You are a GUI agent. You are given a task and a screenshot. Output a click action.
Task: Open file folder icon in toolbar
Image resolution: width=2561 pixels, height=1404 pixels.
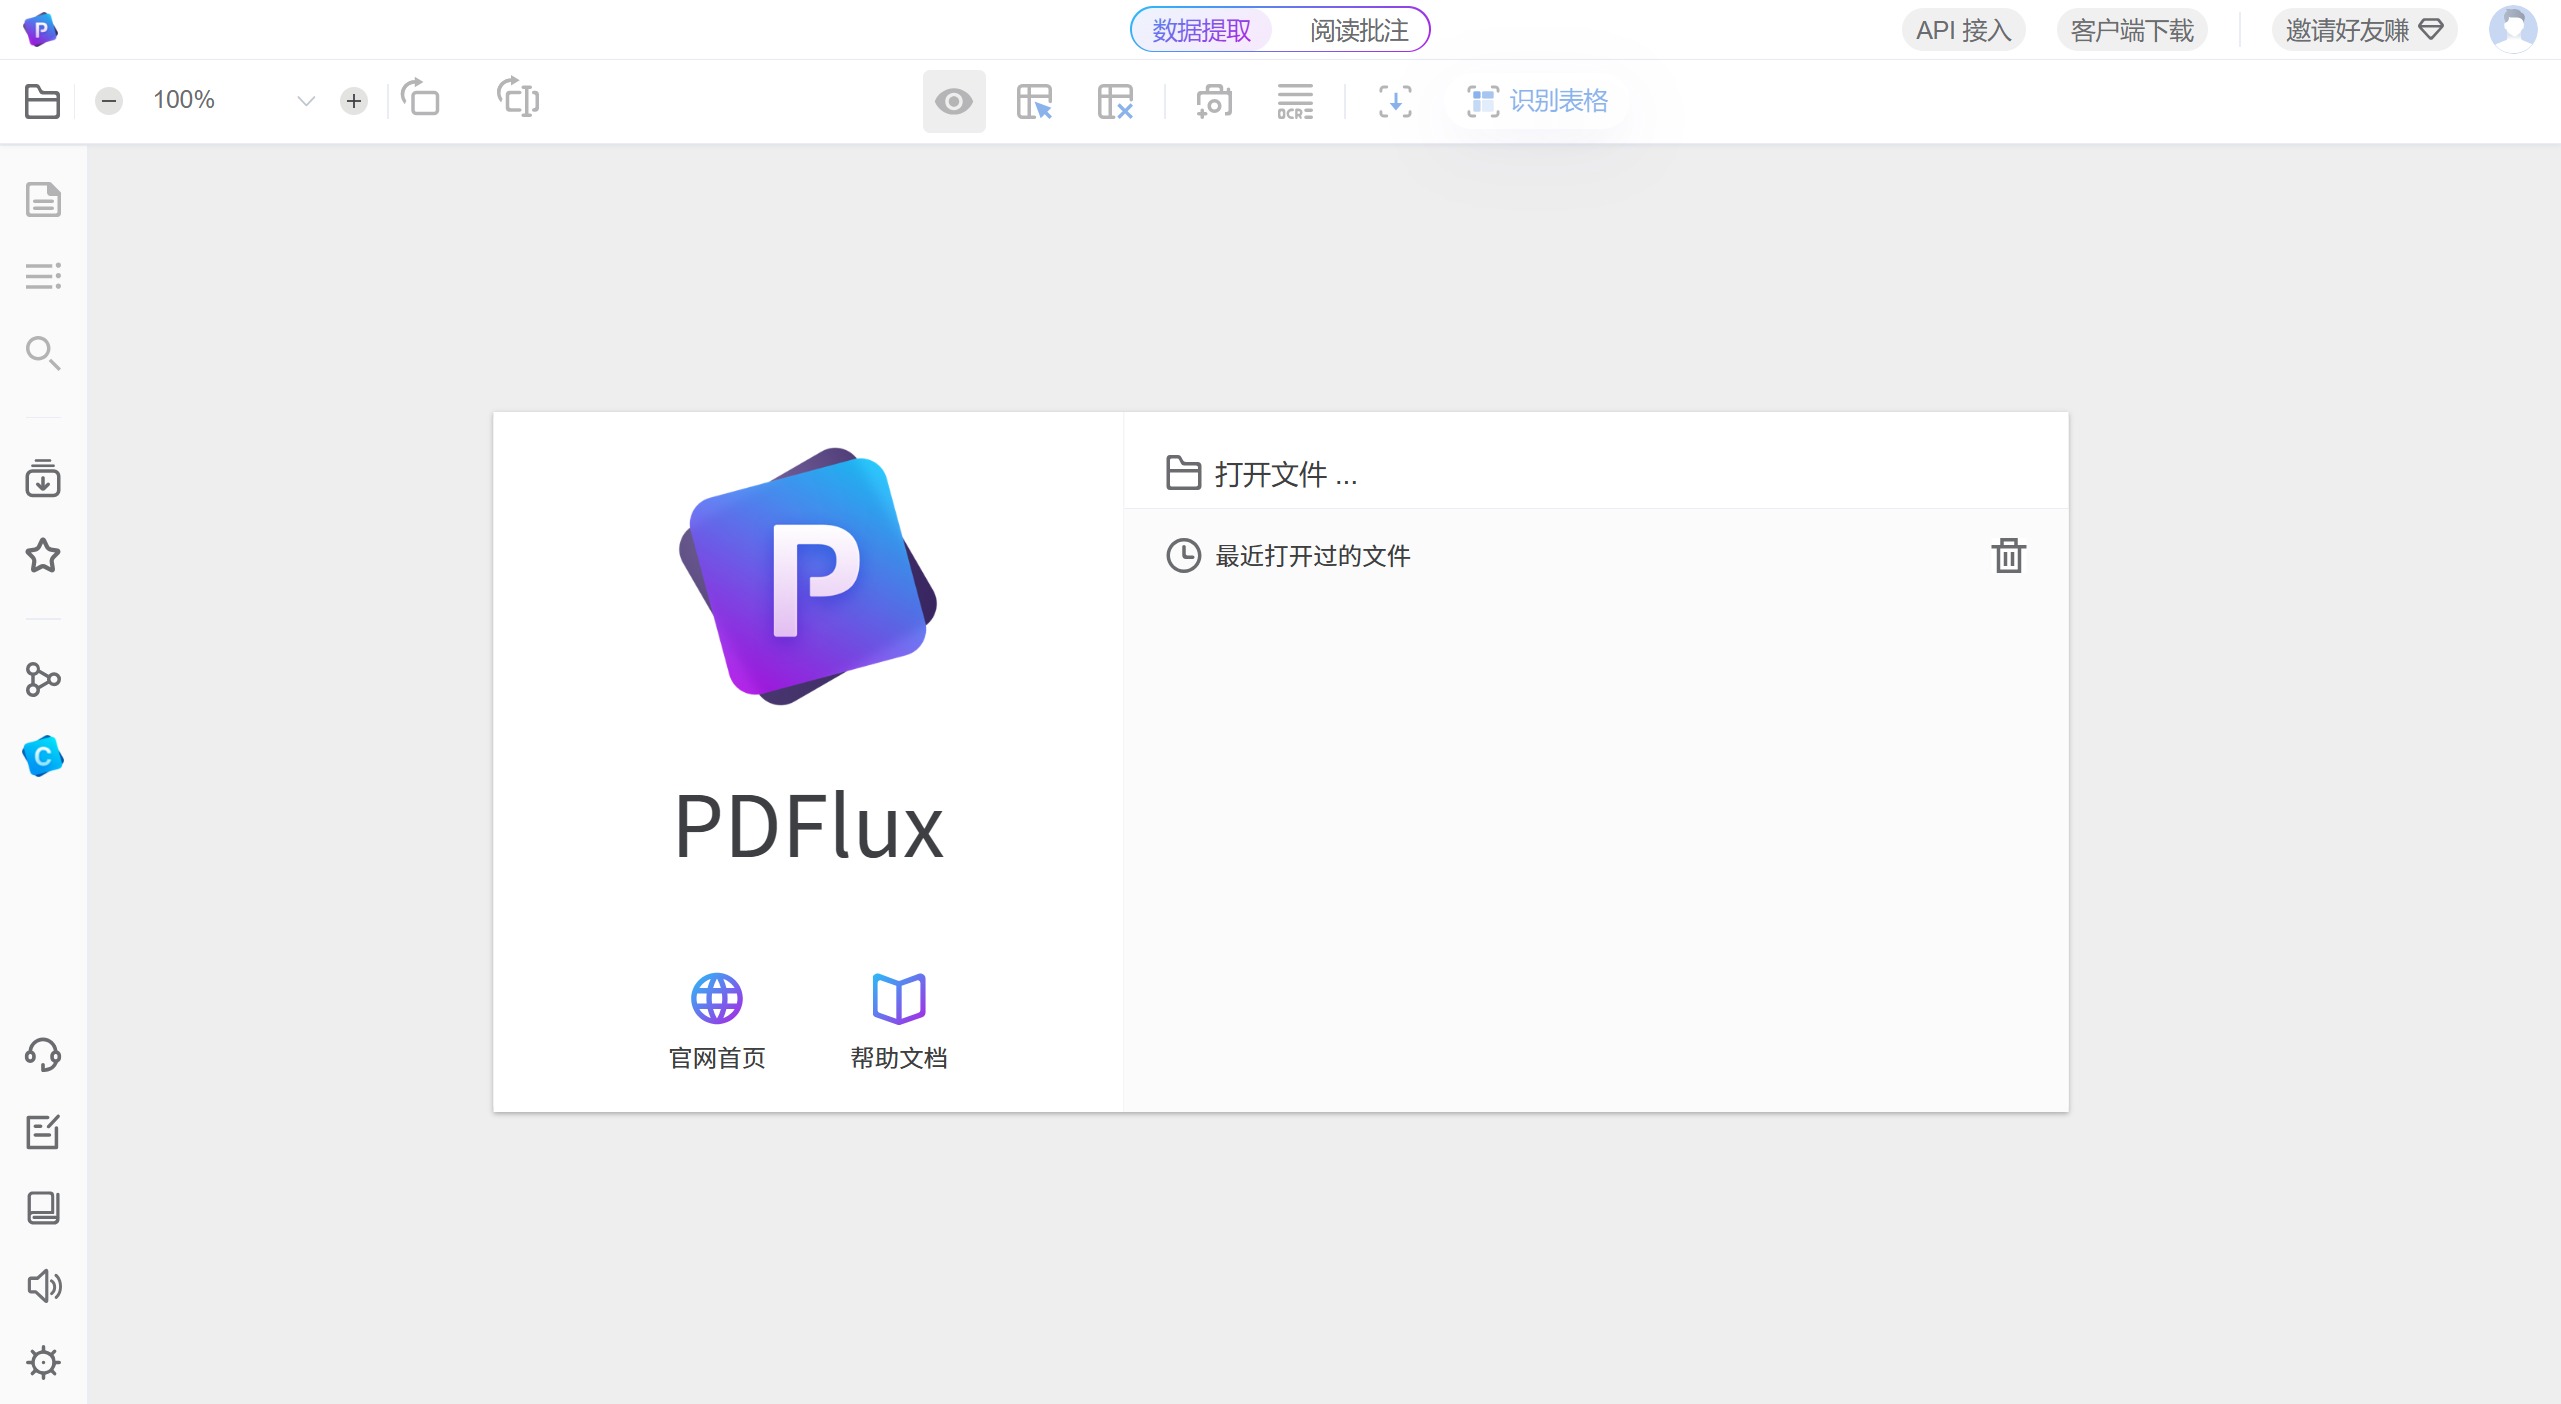(42, 101)
